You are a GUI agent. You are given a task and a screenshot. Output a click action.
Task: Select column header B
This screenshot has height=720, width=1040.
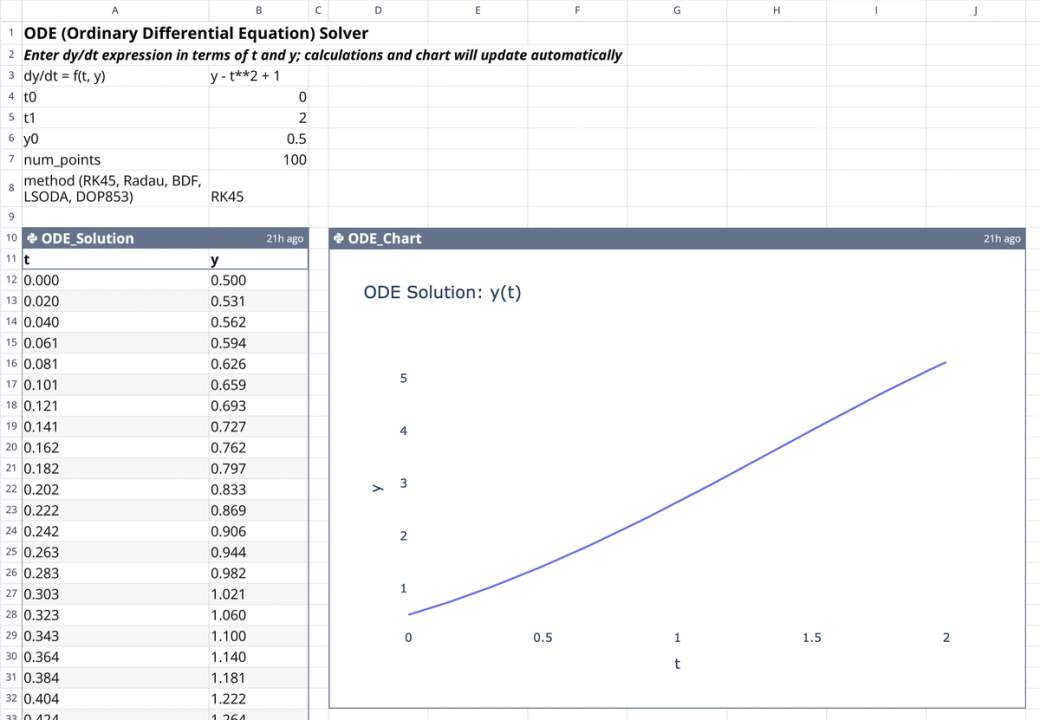coord(258,10)
